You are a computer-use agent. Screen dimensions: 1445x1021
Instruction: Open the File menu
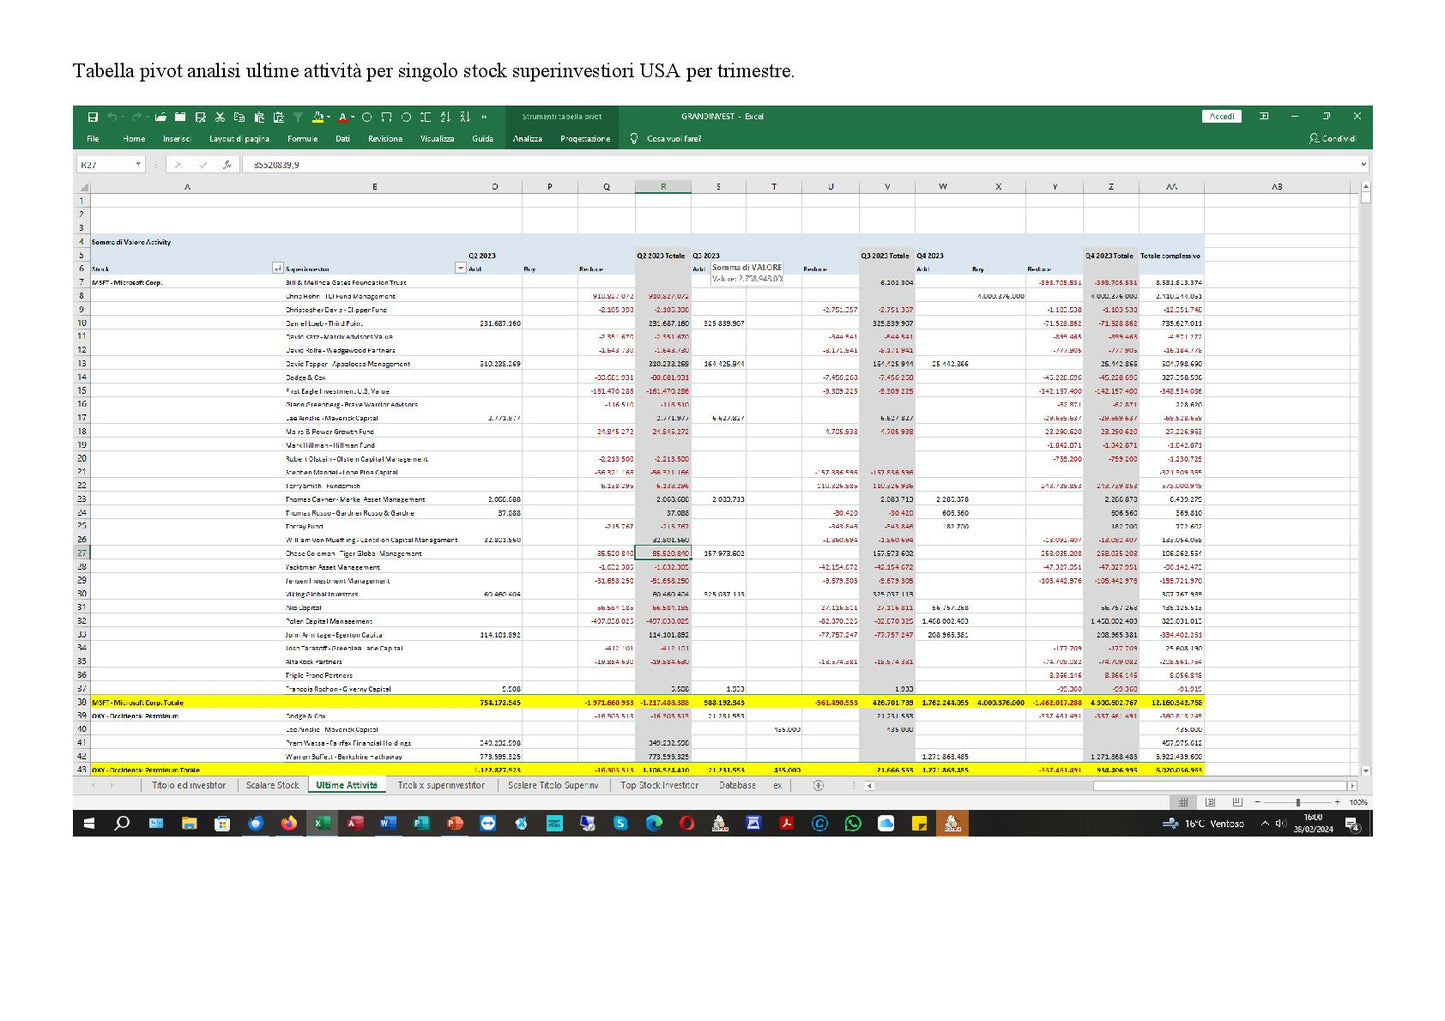tap(92, 139)
